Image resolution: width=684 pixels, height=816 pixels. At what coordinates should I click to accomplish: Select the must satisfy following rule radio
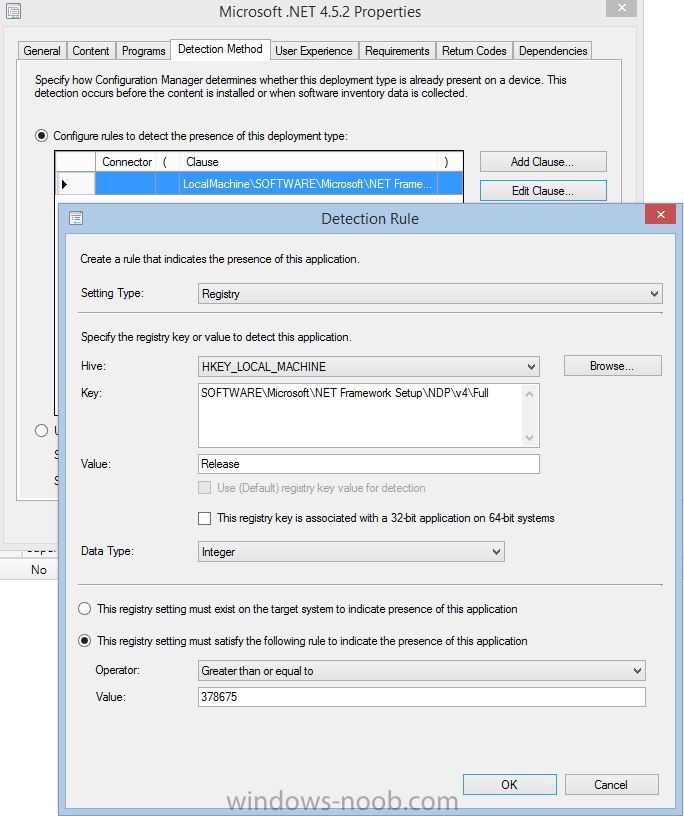coord(84,641)
